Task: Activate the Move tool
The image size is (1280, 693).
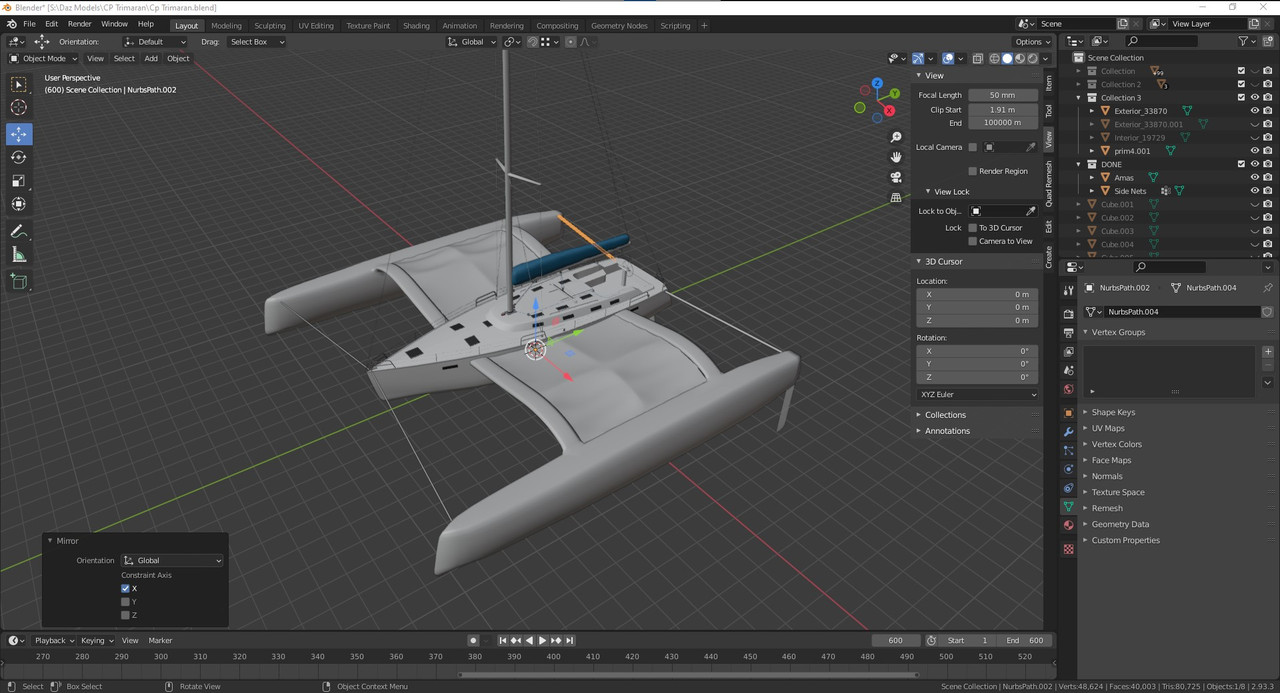Action: click(x=19, y=134)
